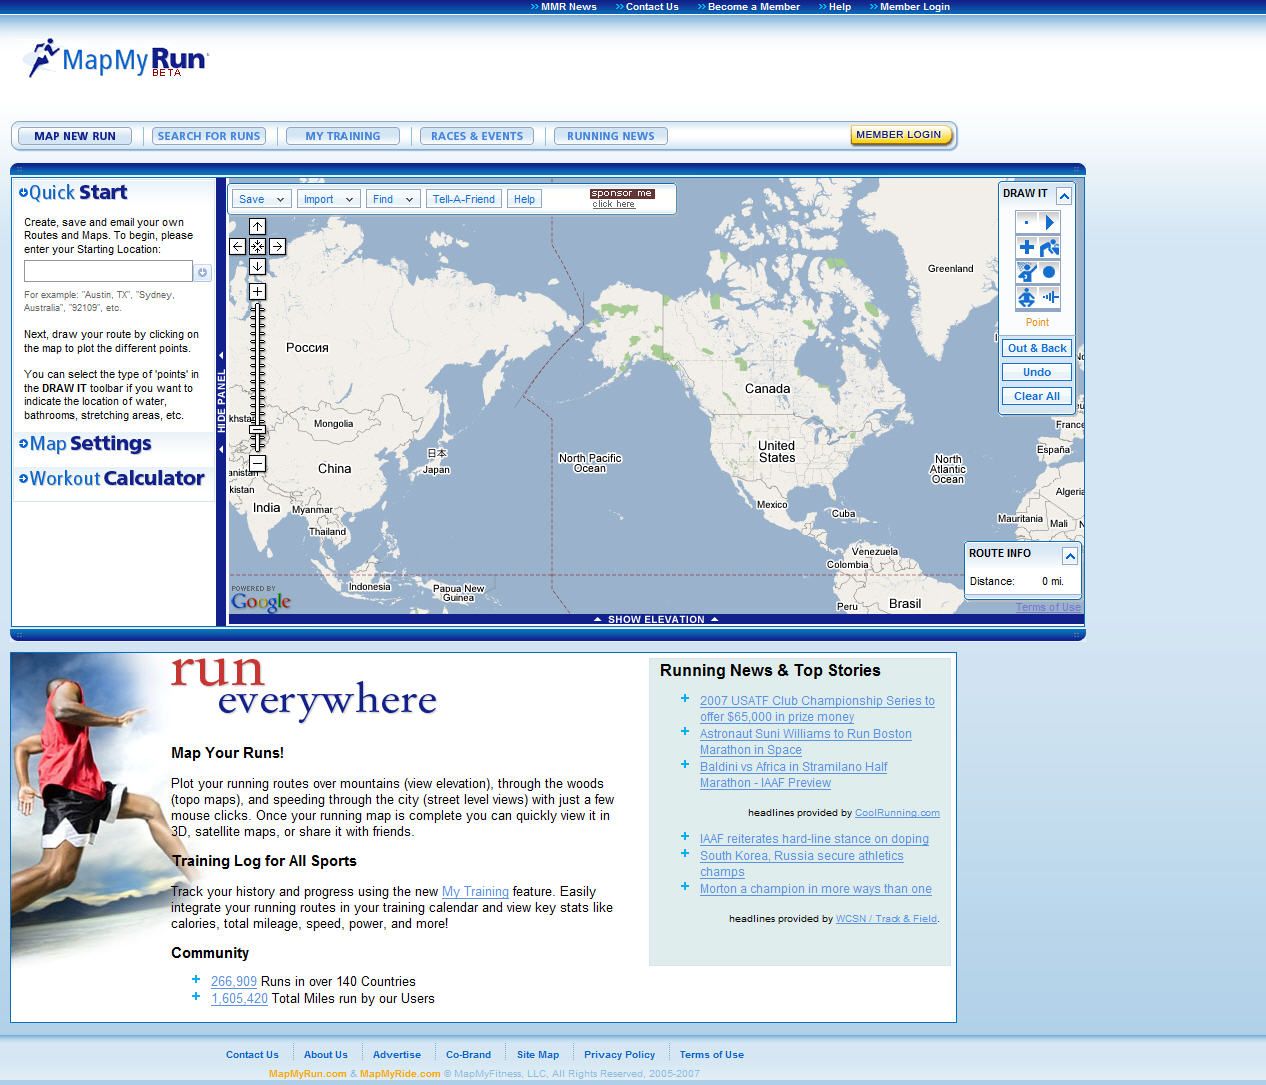Hide the left side panel
Screen dimensions: 1266x1085
pyautogui.click(x=222, y=400)
